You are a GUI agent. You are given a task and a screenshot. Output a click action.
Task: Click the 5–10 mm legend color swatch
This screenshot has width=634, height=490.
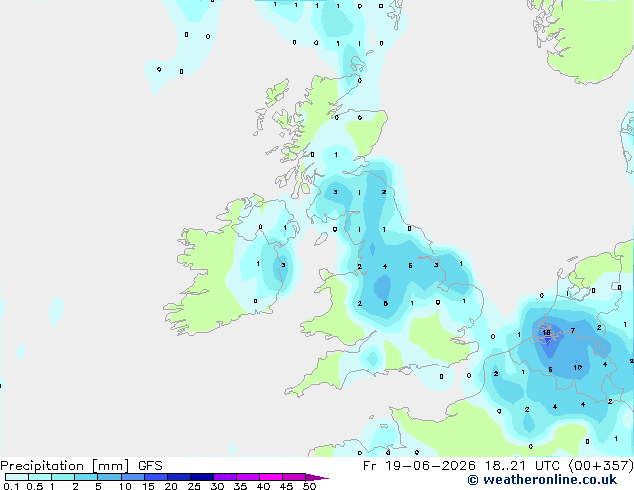click(x=109, y=477)
